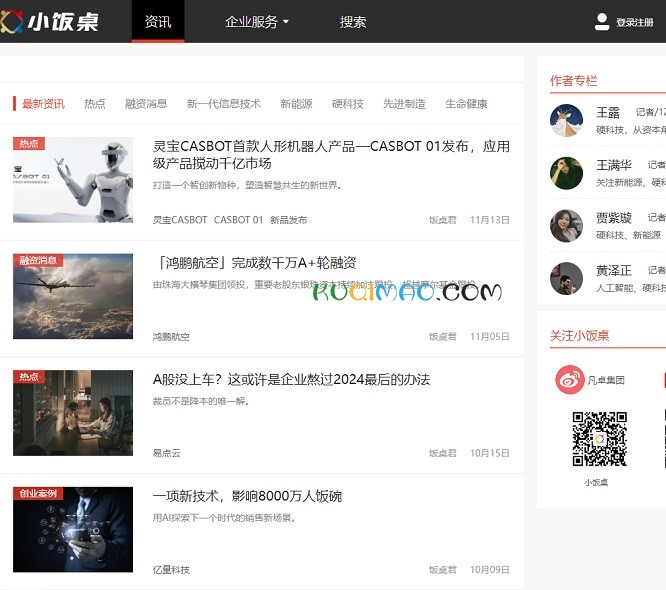Open the 灵宝CASBOT首款人形机器人 article title
The height and width of the screenshot is (590, 666).
(x=331, y=155)
